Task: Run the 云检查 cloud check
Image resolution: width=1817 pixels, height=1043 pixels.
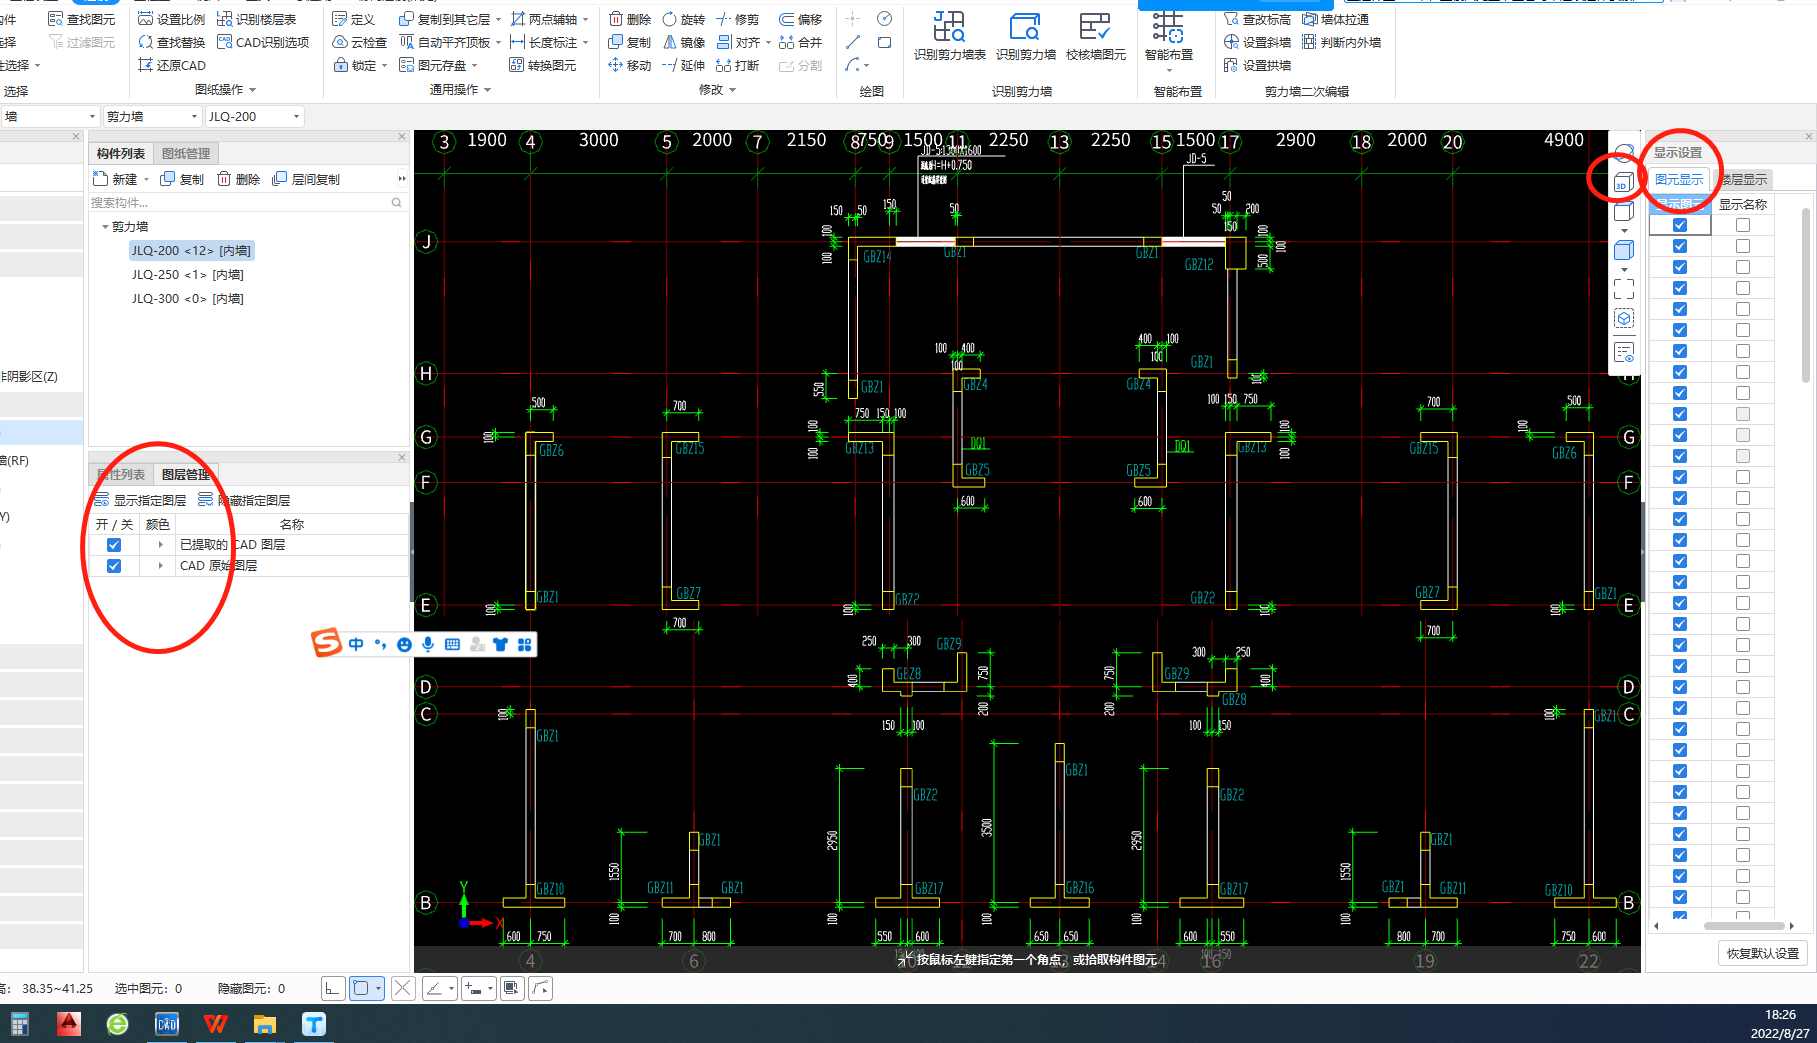Action: point(359,42)
